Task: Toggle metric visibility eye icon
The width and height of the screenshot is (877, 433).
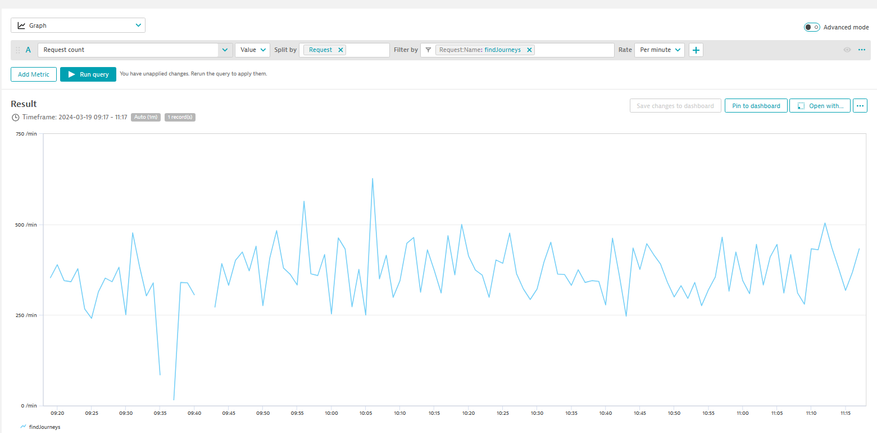Action: pos(847,50)
